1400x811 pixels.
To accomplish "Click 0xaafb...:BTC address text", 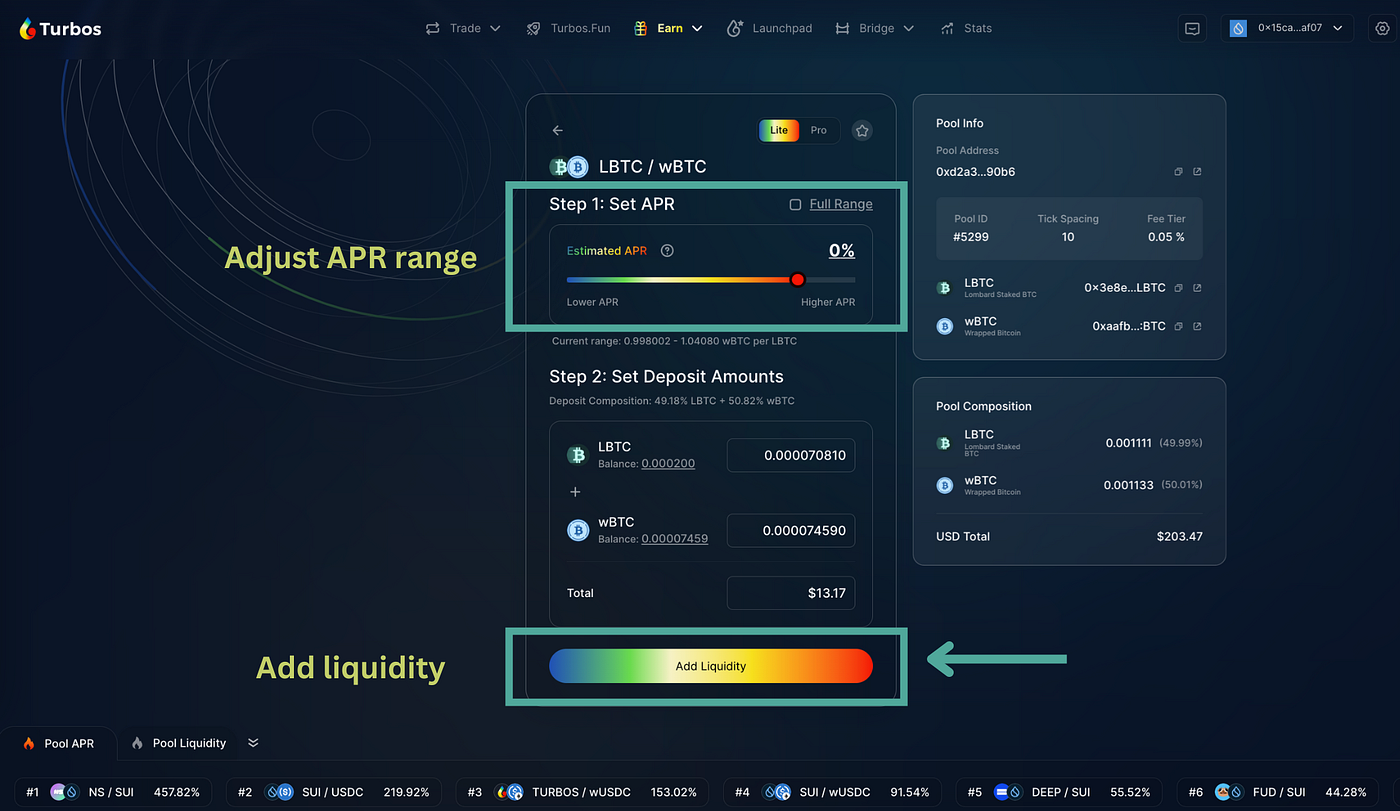I will pyautogui.click(x=1129, y=326).
